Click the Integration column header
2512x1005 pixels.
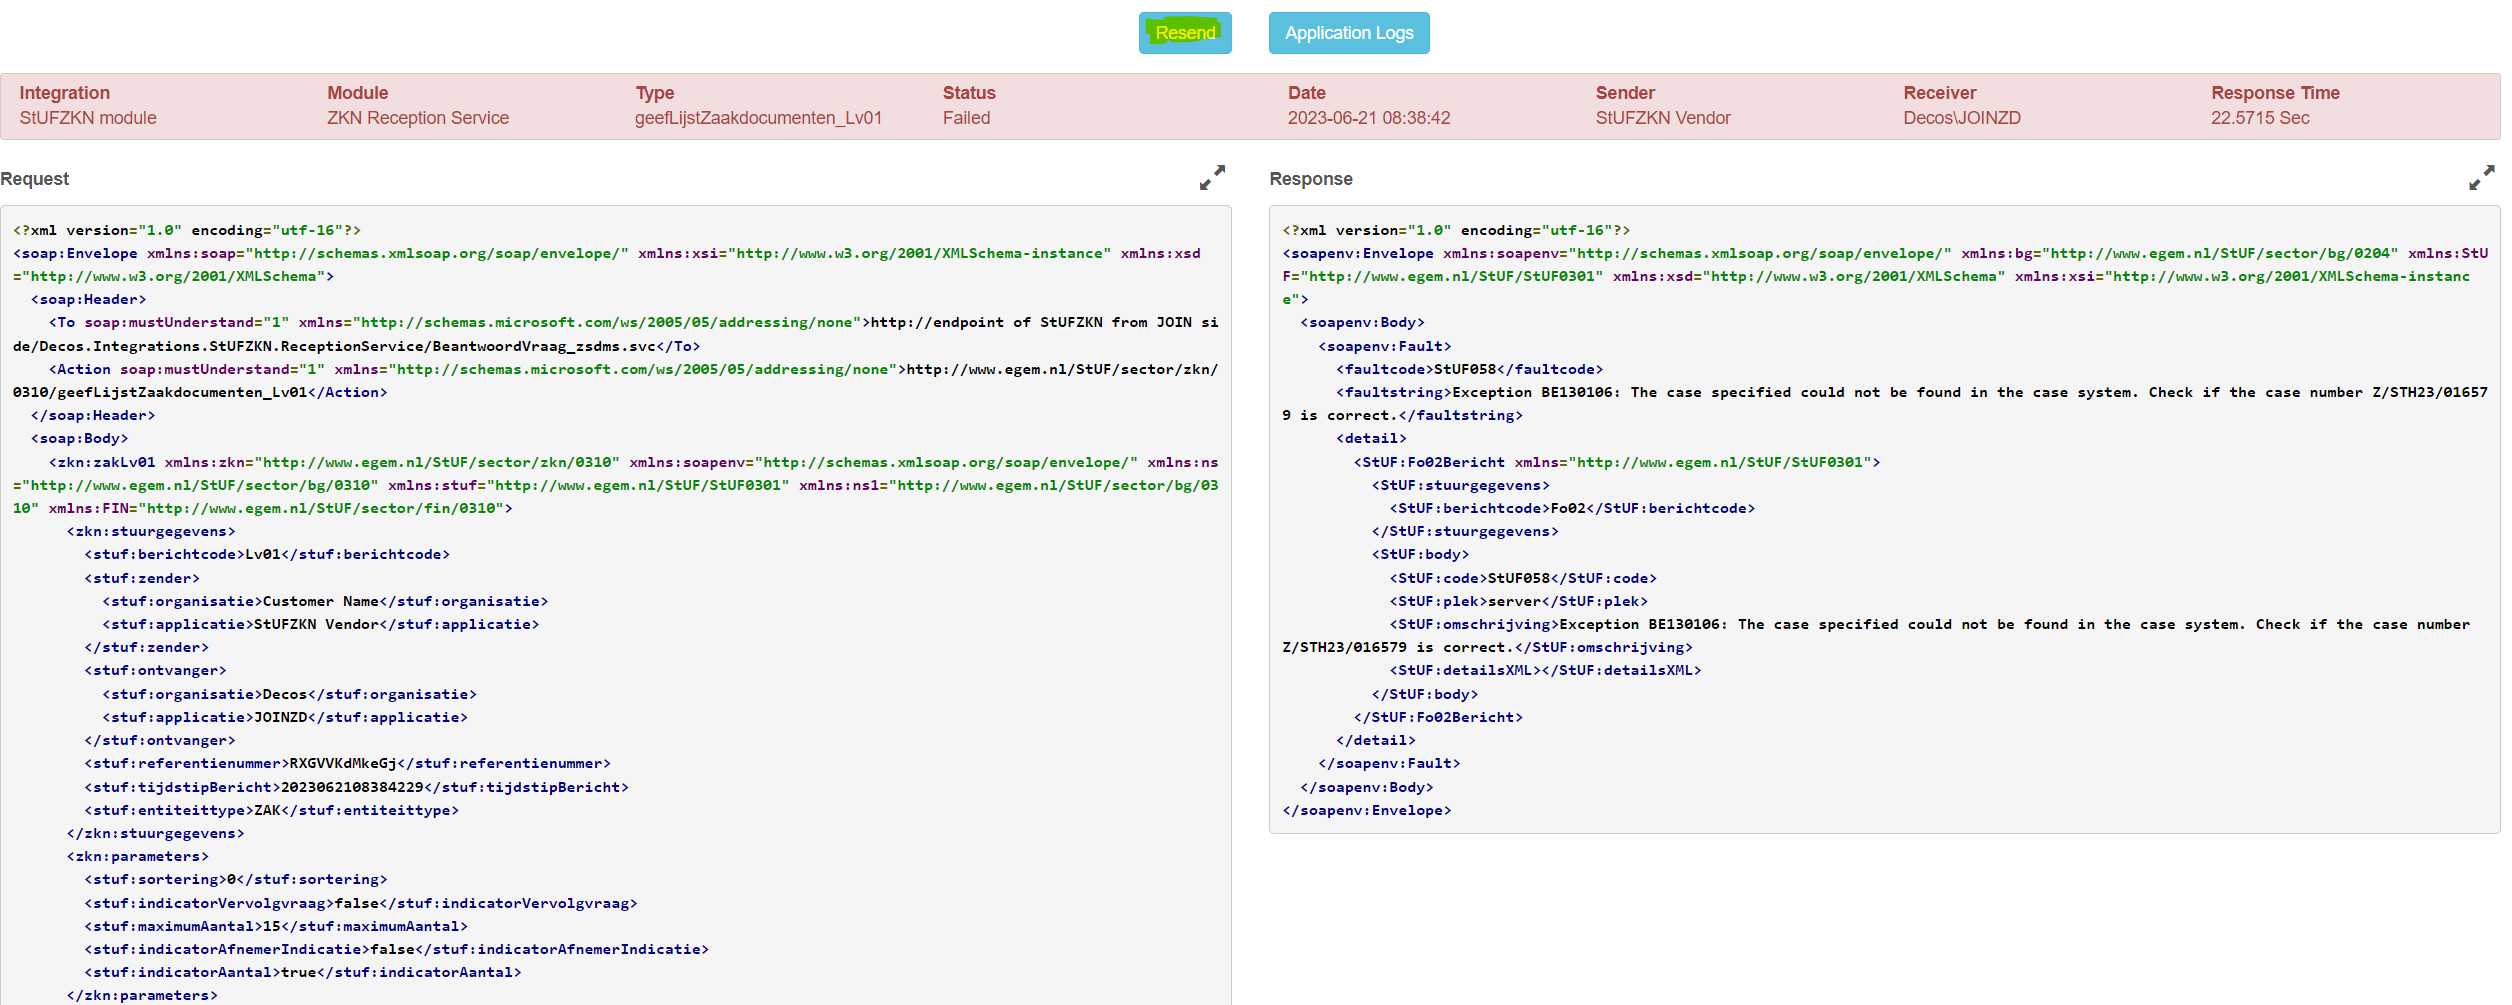(65, 93)
